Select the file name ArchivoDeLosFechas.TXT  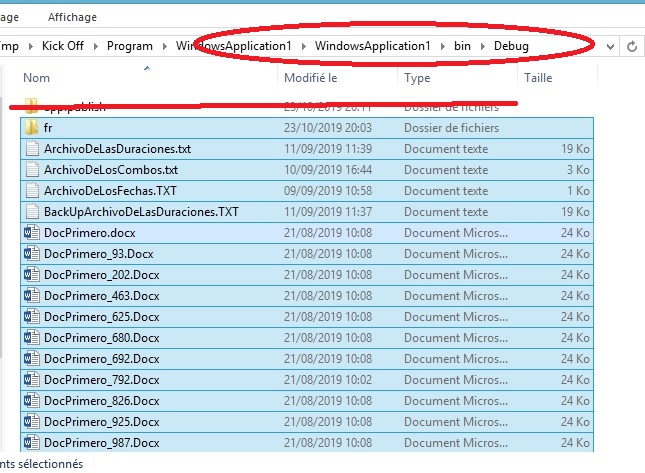point(110,191)
